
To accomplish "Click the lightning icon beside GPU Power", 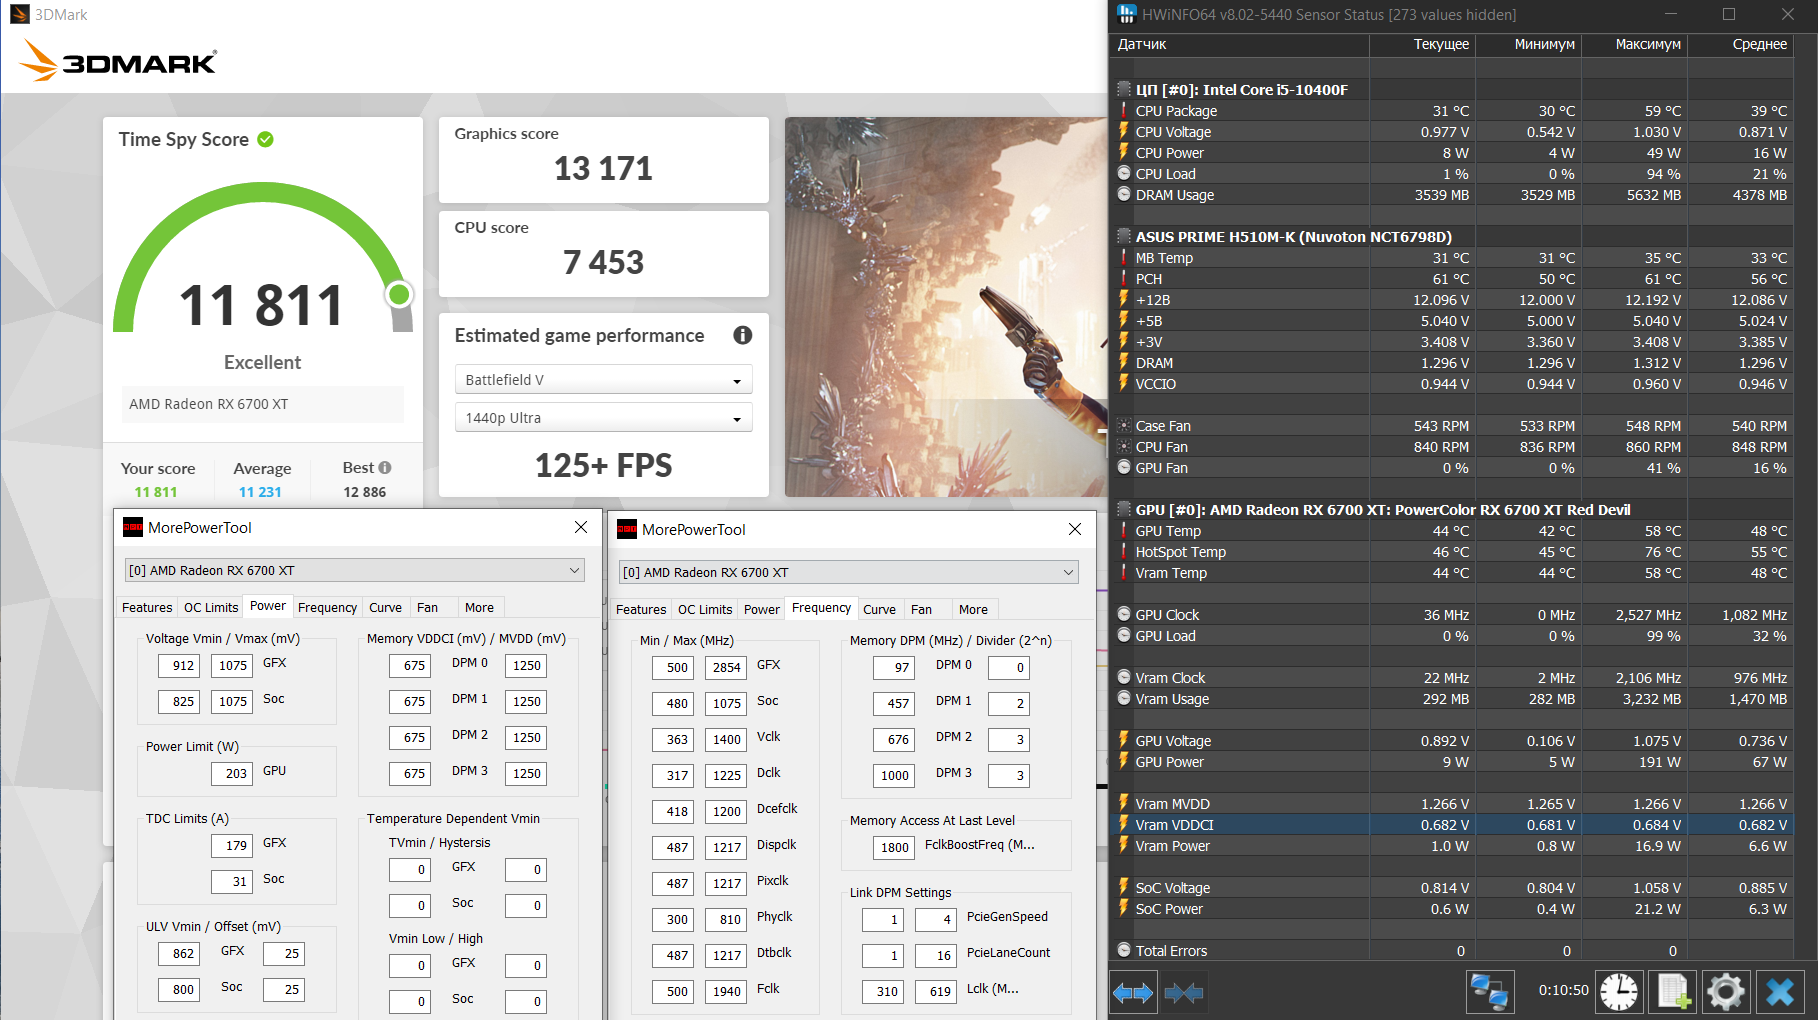I will [x=1124, y=761].
